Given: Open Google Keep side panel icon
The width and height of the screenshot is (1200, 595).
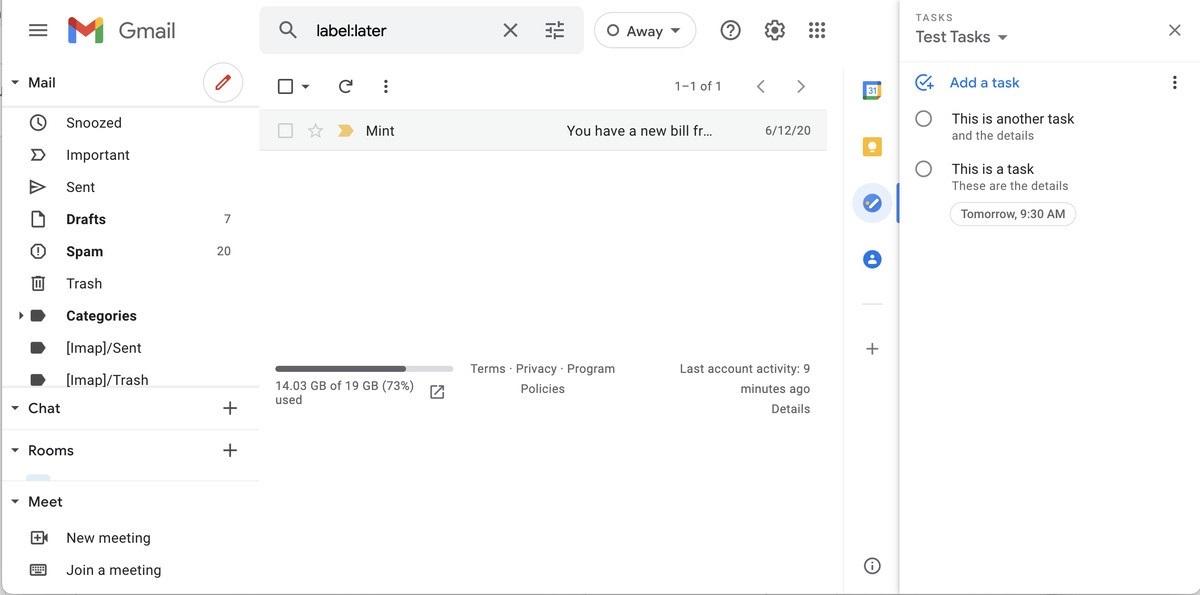Looking at the screenshot, I should (871, 147).
